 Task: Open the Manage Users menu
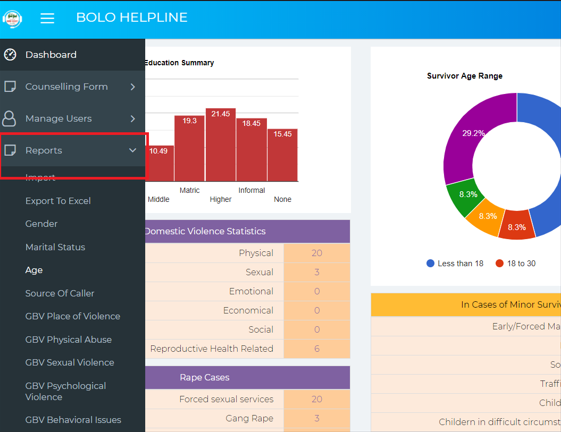tap(72, 118)
